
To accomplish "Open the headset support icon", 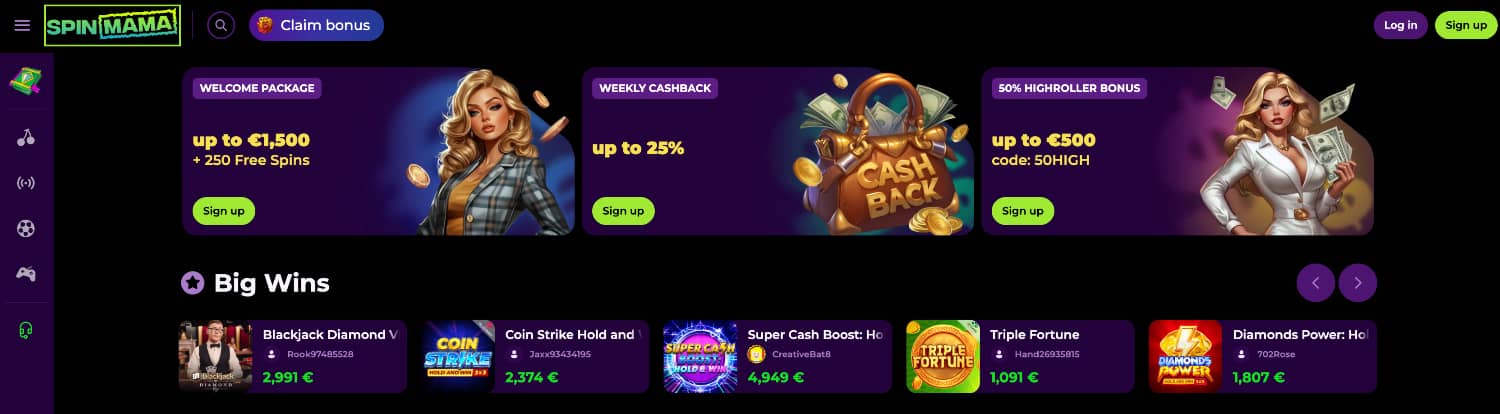I will tap(26, 330).
